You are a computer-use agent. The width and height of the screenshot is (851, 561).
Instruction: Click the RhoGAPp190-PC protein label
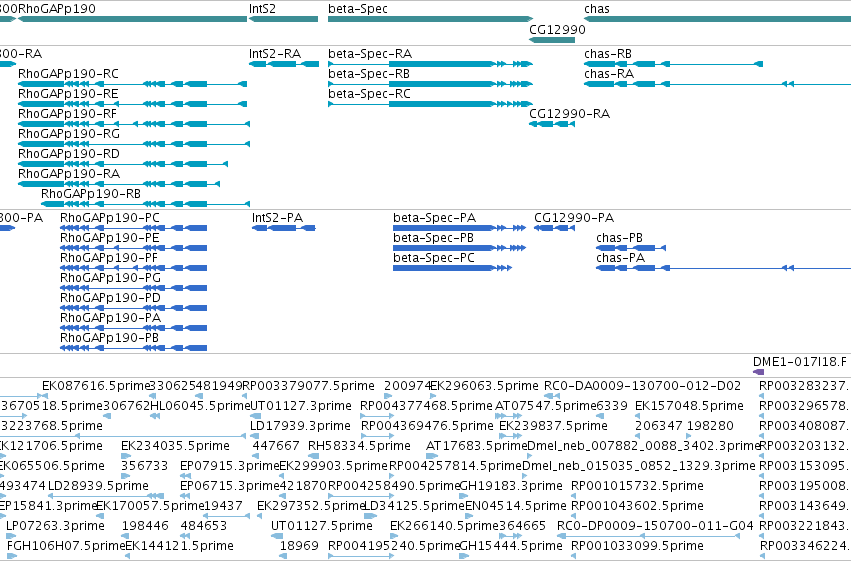click(110, 218)
